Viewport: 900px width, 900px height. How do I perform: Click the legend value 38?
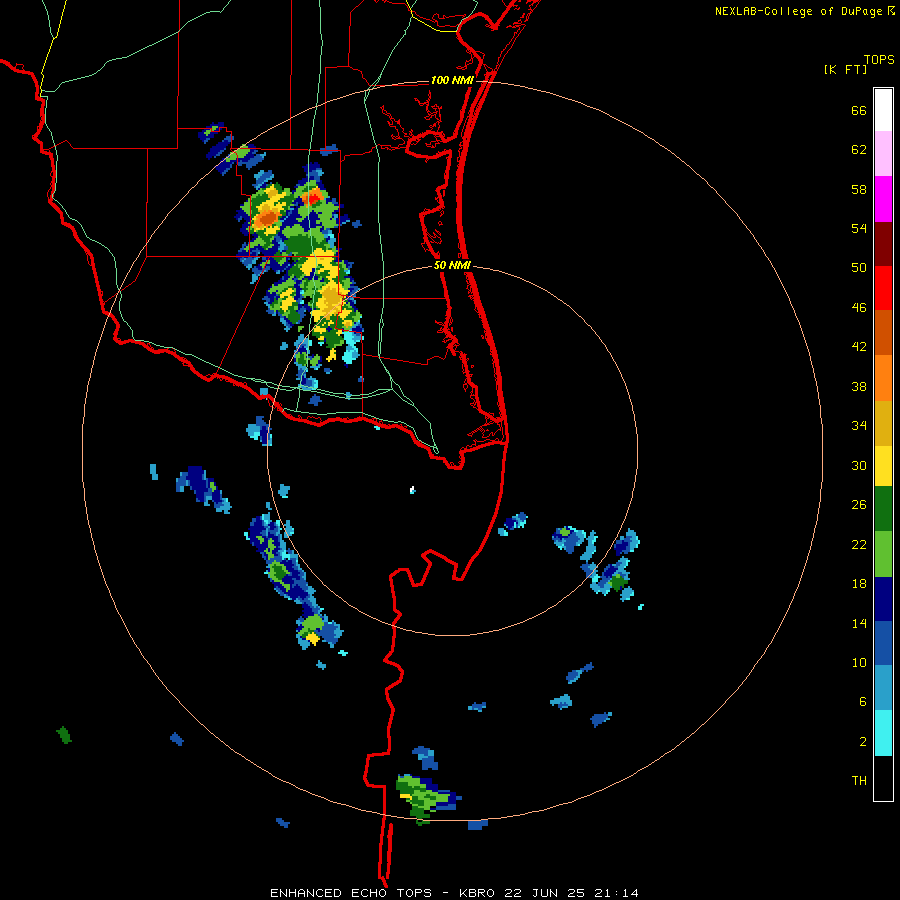pos(859,386)
